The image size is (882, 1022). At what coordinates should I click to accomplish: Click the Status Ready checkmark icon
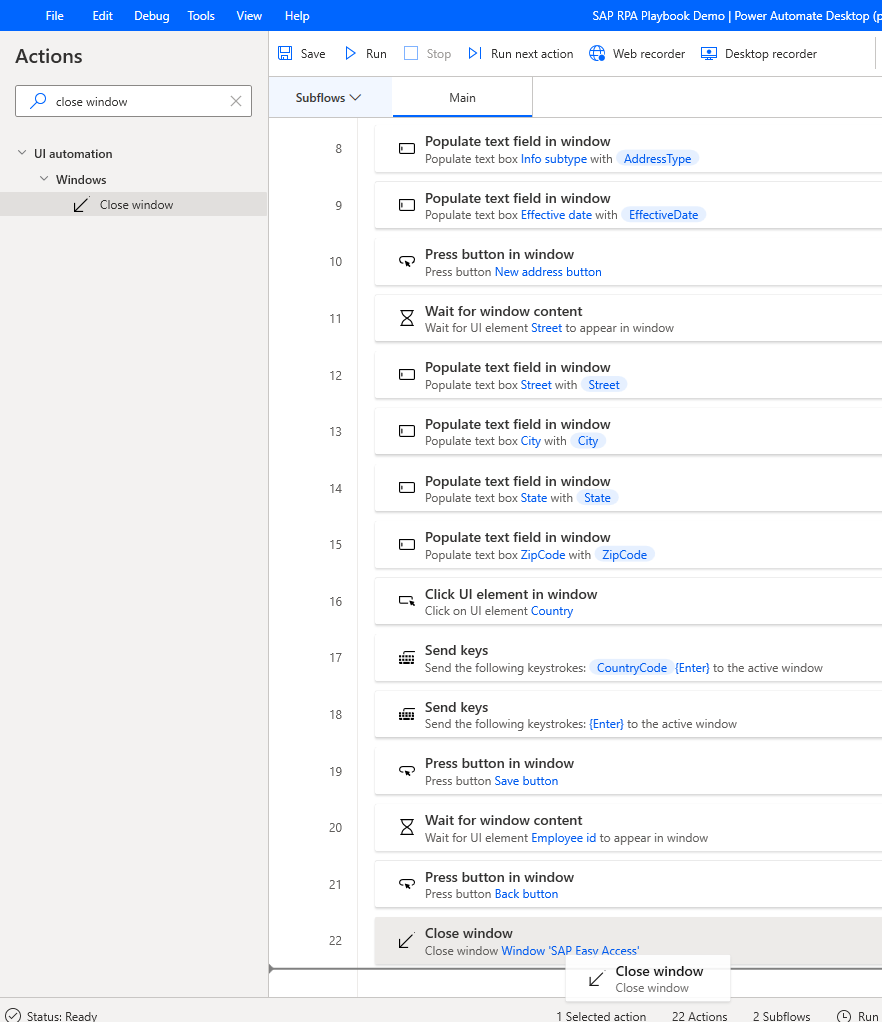(13, 1015)
